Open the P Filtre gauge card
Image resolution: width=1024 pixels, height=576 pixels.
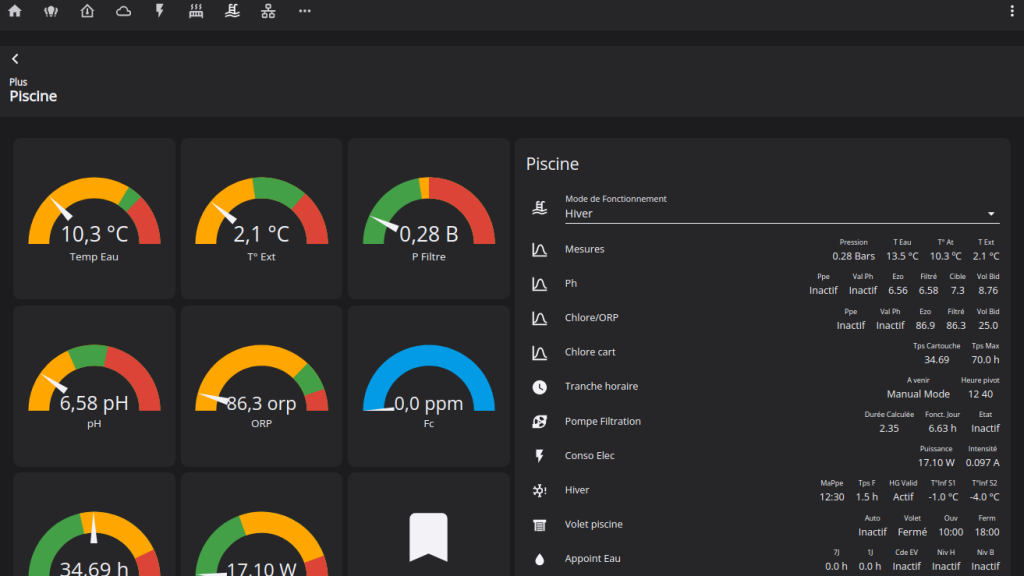coord(428,218)
